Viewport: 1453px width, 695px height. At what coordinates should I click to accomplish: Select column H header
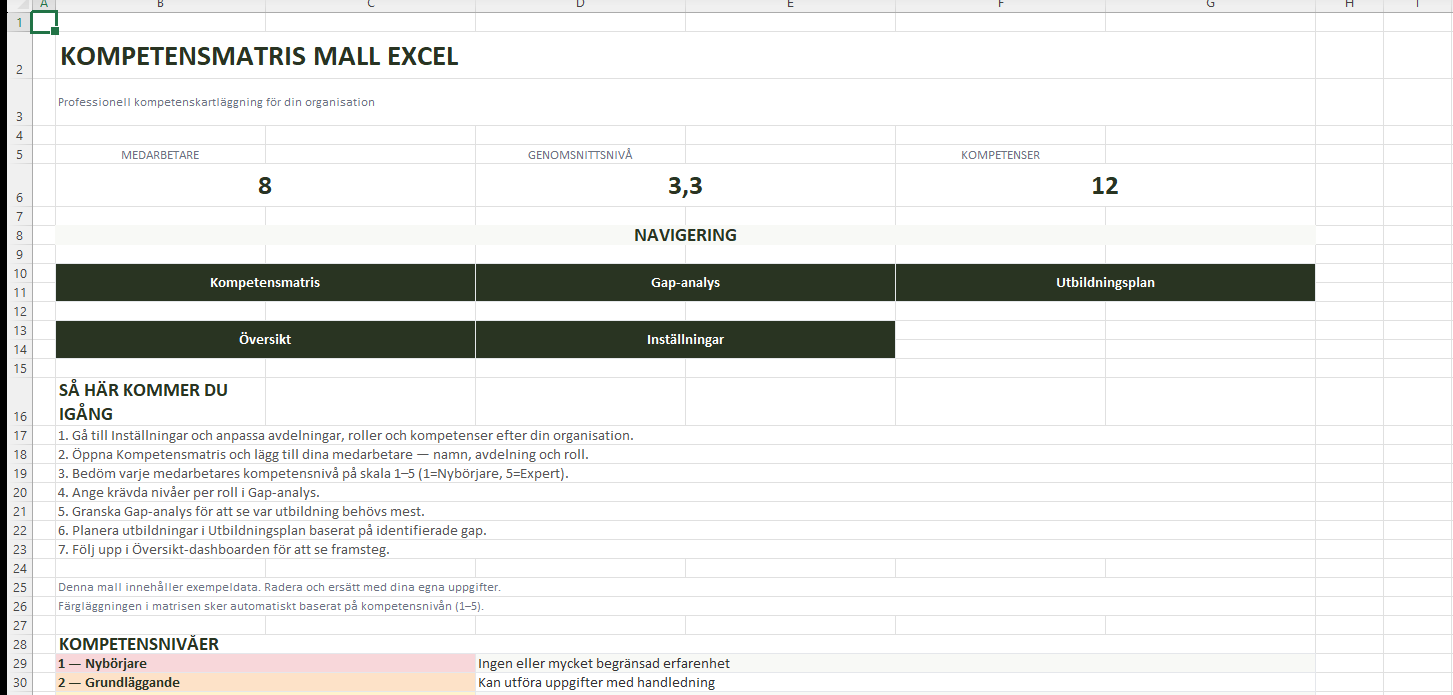tap(1349, 5)
